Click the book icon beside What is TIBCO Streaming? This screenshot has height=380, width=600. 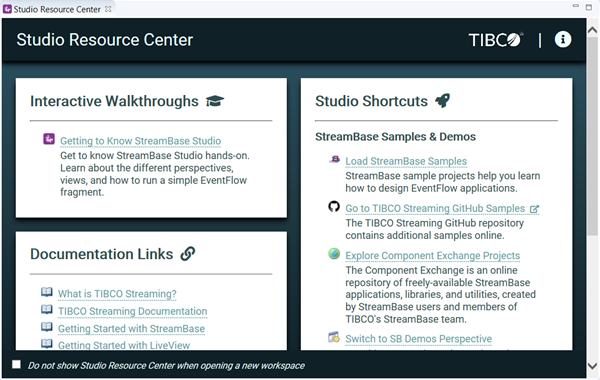47,292
